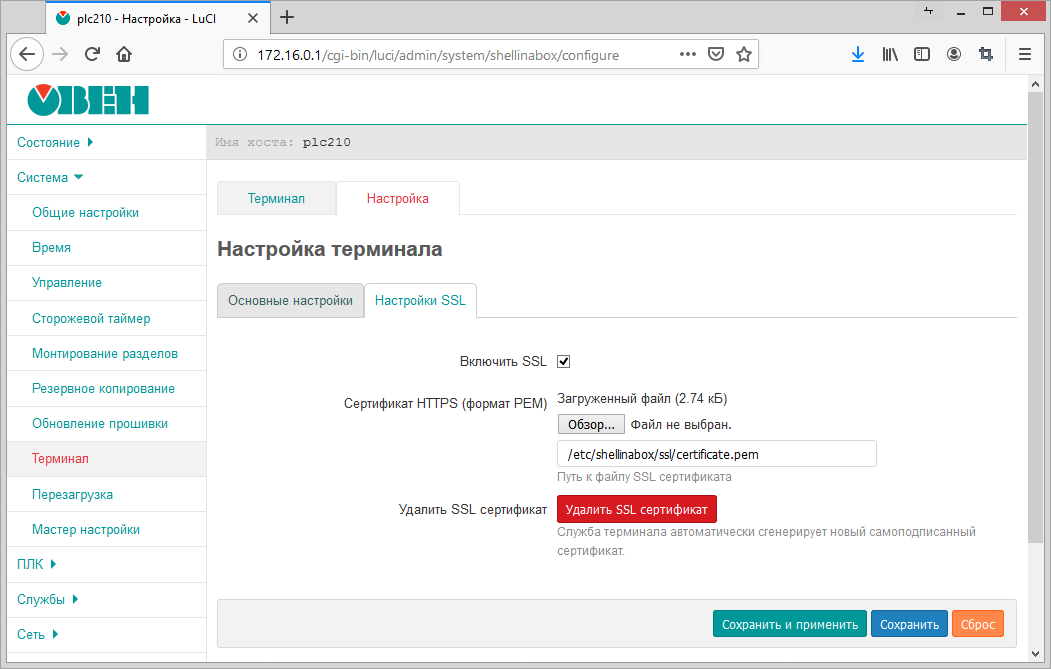Expand the Службы sidebar section

[47, 599]
